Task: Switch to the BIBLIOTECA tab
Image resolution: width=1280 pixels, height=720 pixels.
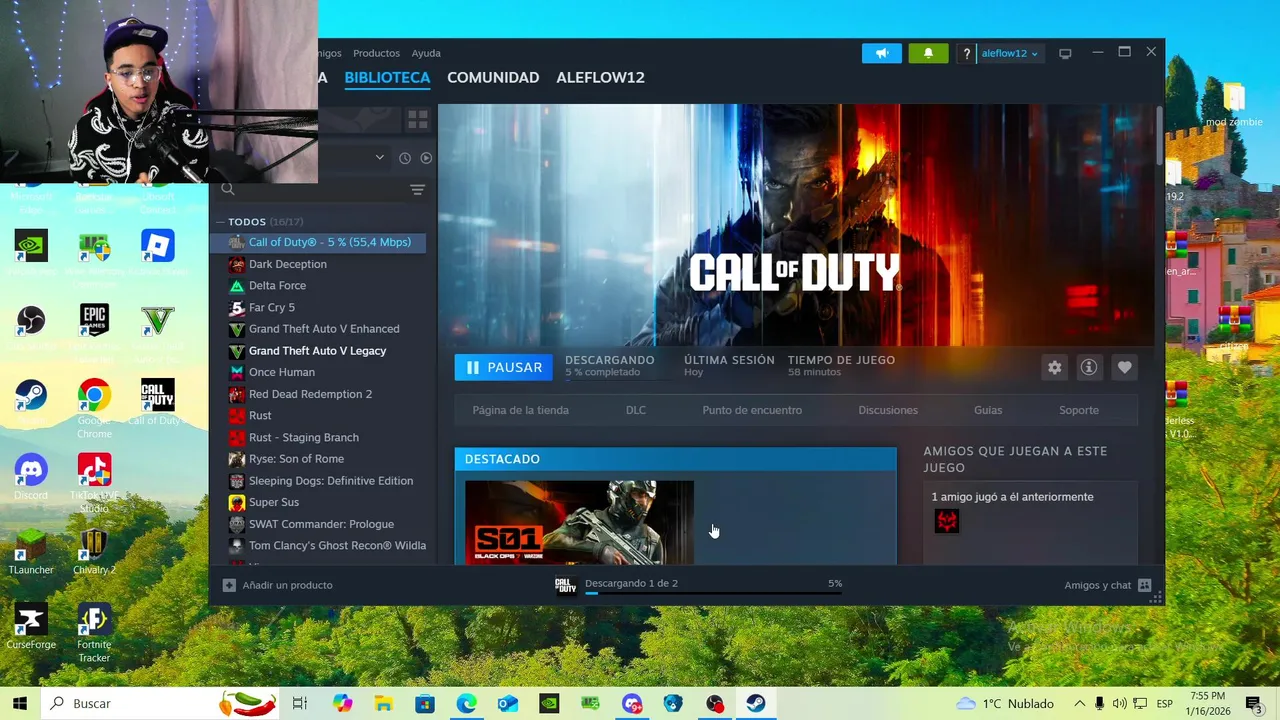Action: (387, 77)
